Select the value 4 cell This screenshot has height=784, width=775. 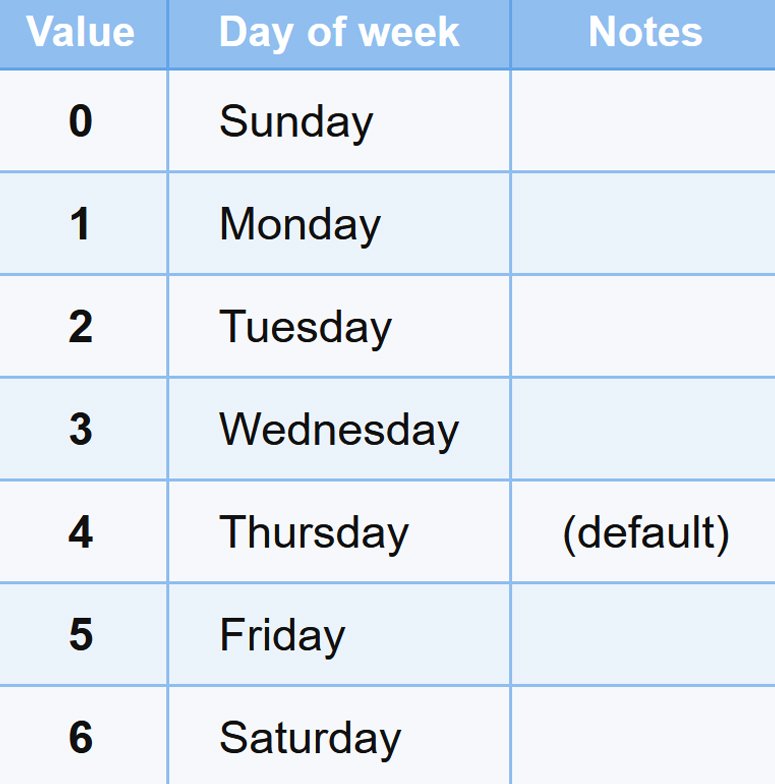(x=81, y=532)
